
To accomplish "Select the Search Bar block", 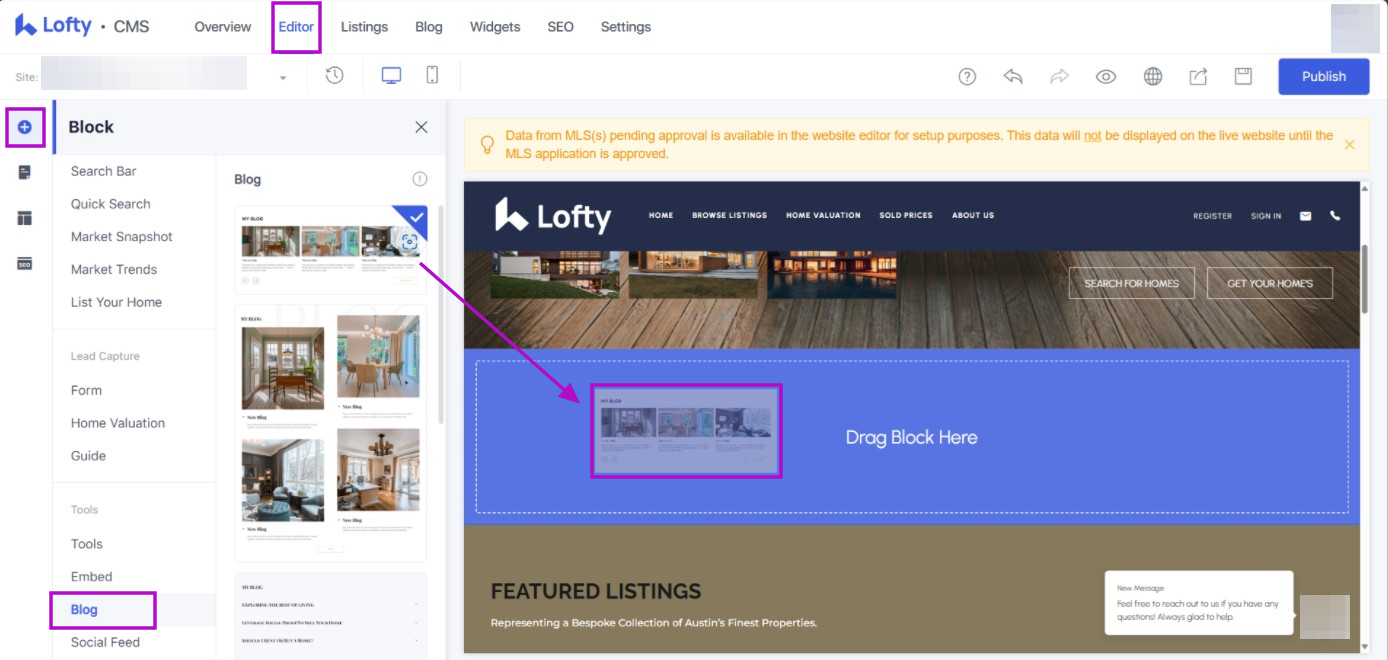I will click(104, 171).
